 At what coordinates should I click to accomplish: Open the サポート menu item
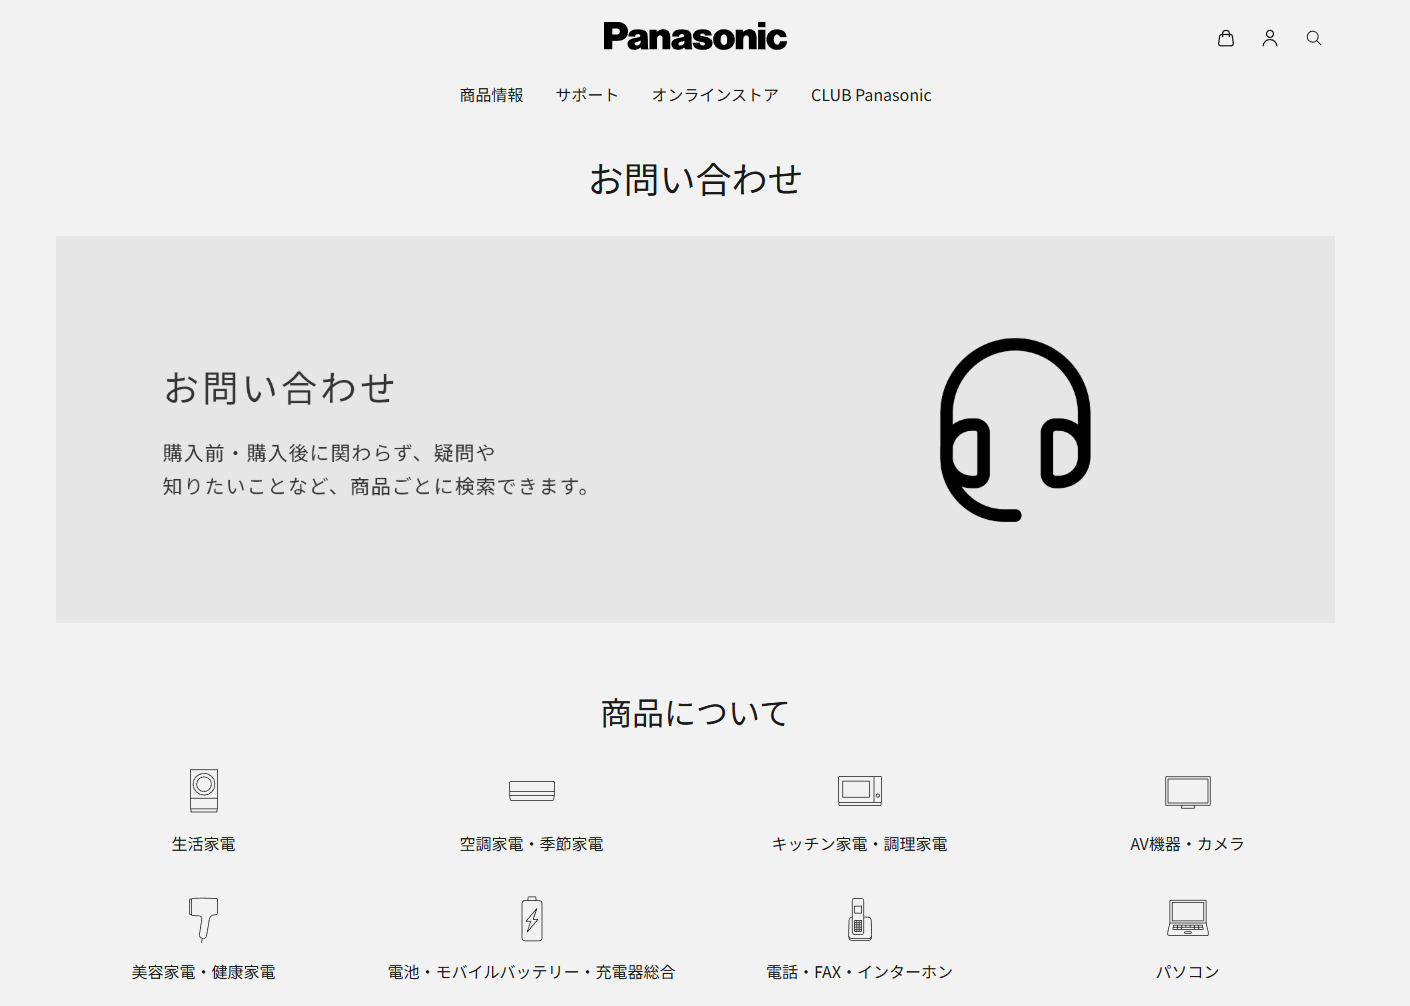(588, 95)
